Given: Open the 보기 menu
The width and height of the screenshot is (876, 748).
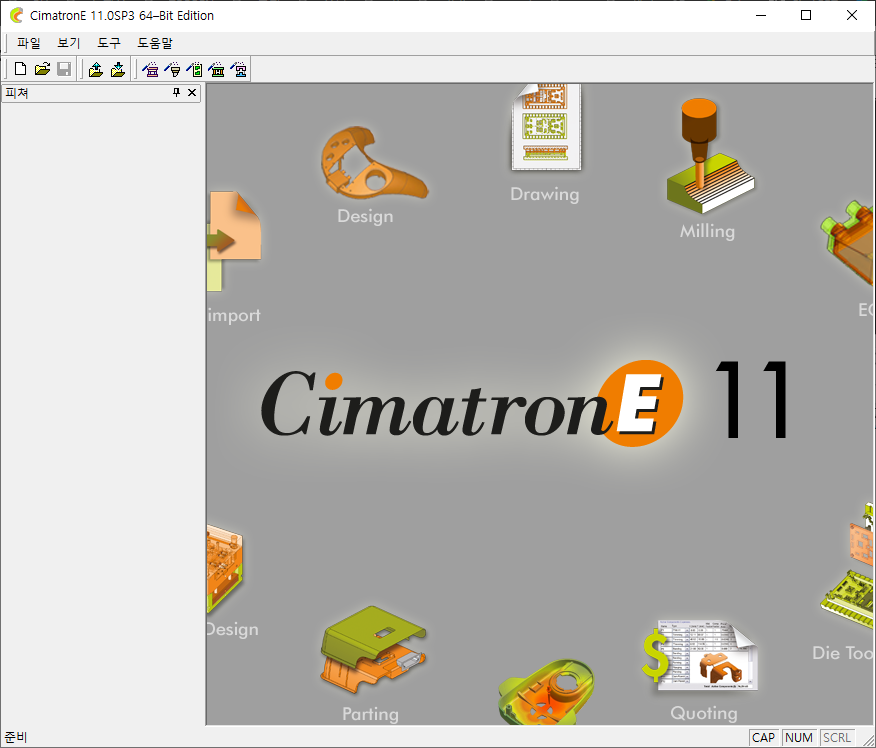Looking at the screenshot, I should 69,43.
